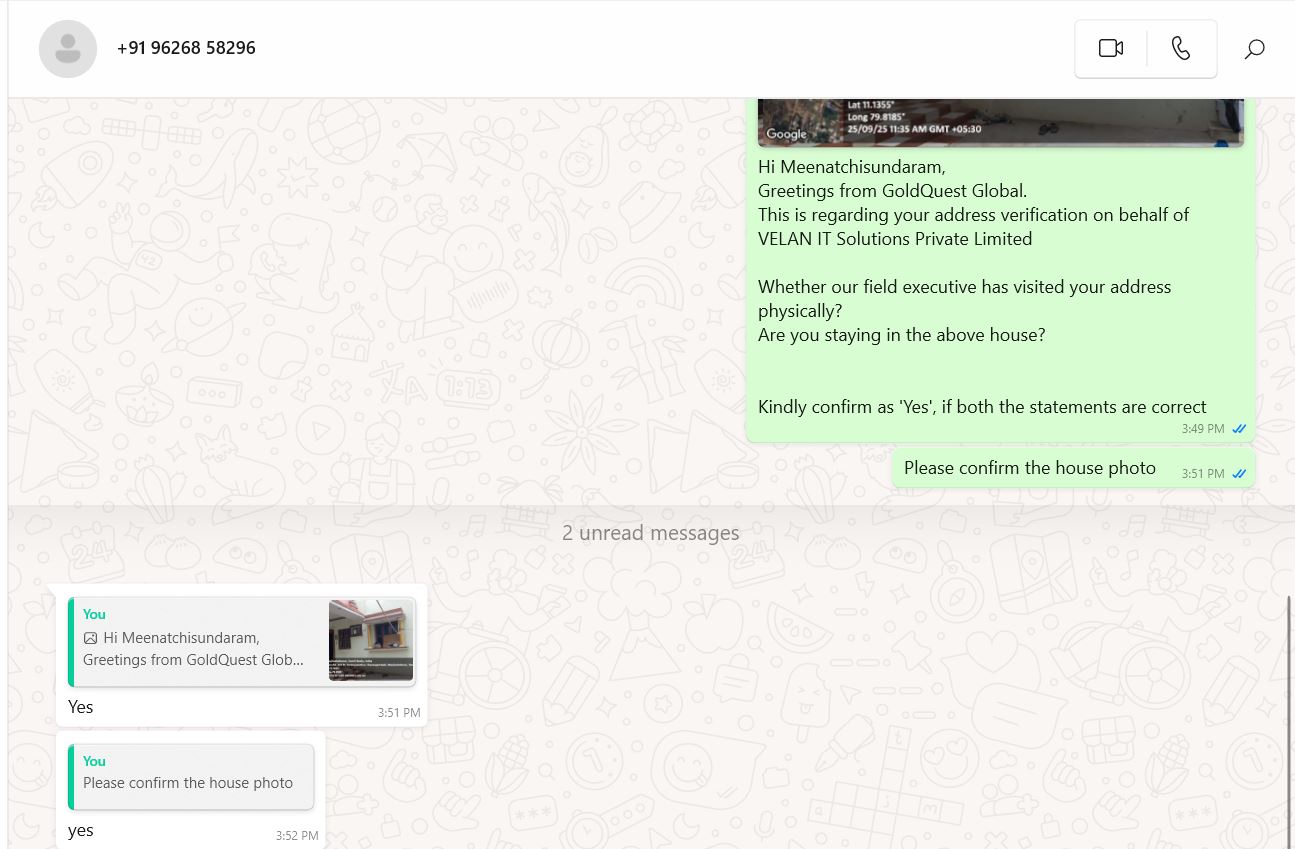Jump to quoted 'Please confirm the house photo' reply
The image size is (1295, 849).
coord(191,776)
